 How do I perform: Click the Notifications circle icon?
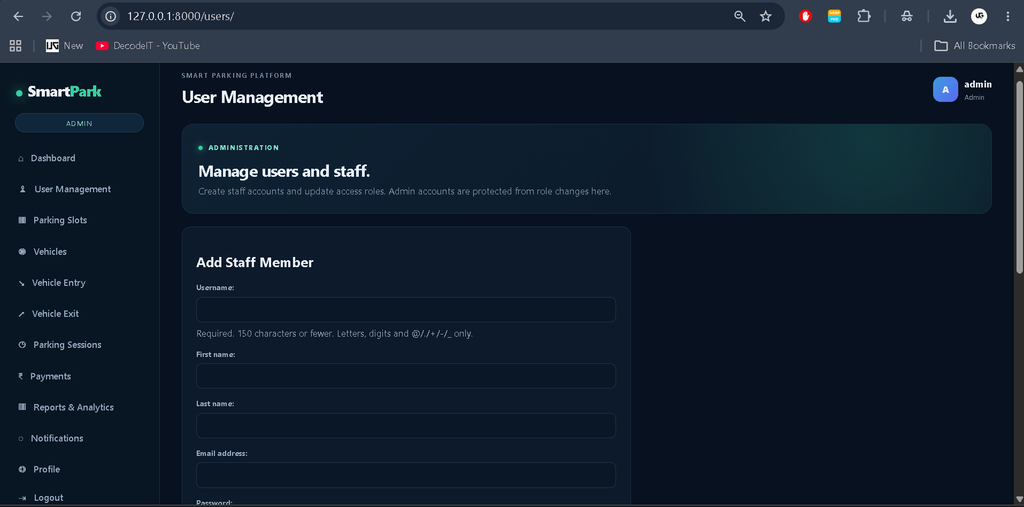pos(21,438)
